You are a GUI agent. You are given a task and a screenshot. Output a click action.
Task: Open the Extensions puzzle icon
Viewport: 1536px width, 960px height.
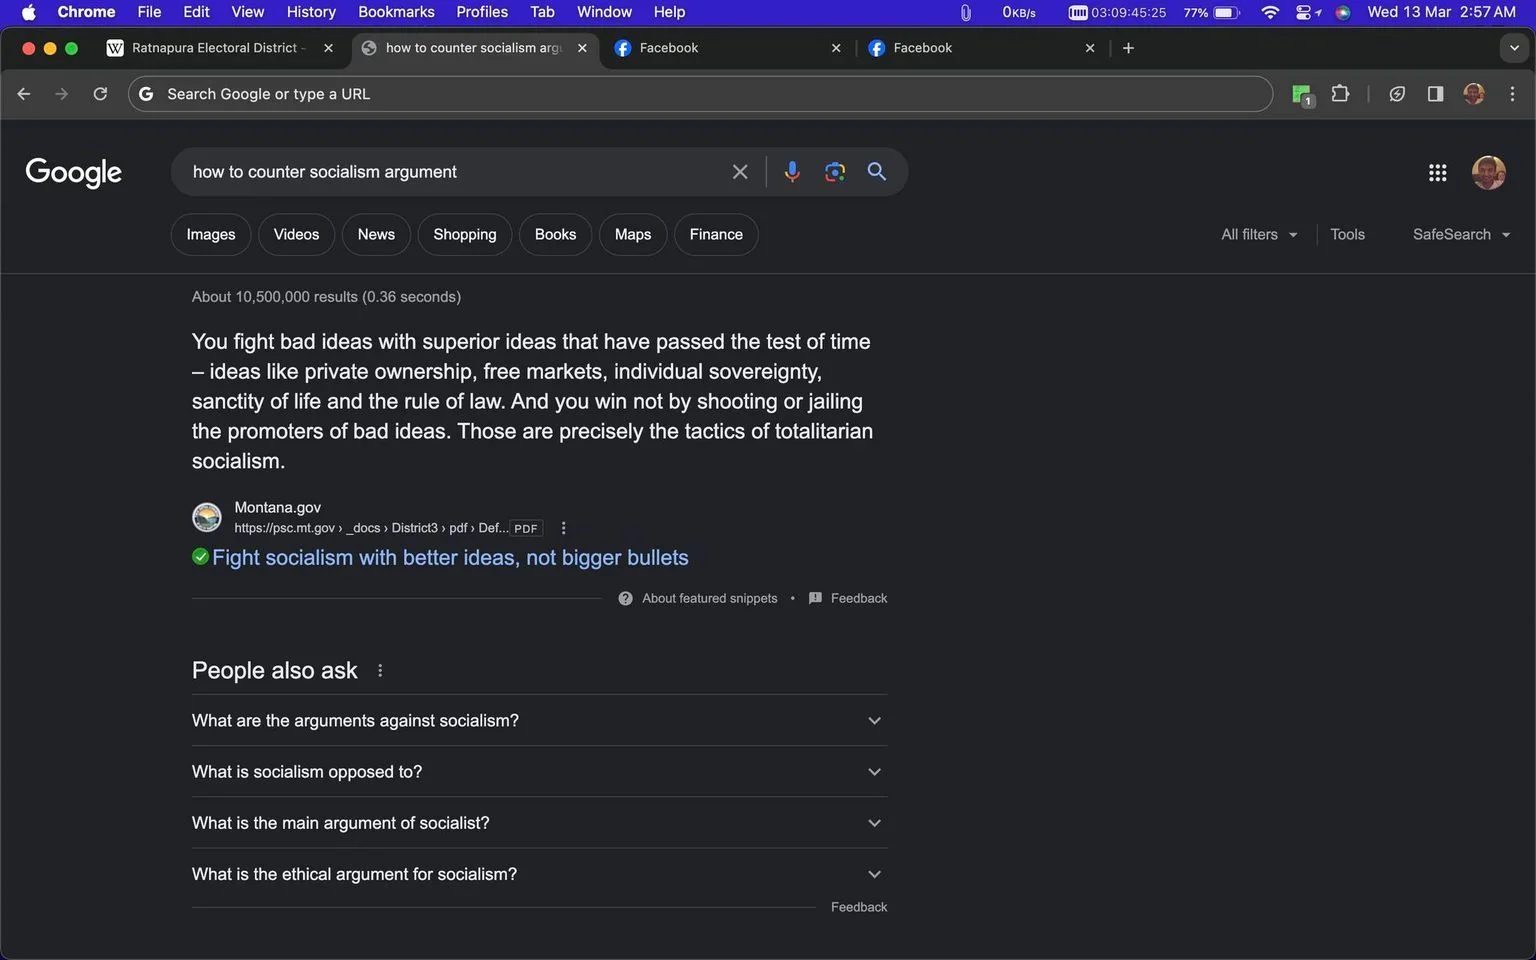(1341, 94)
